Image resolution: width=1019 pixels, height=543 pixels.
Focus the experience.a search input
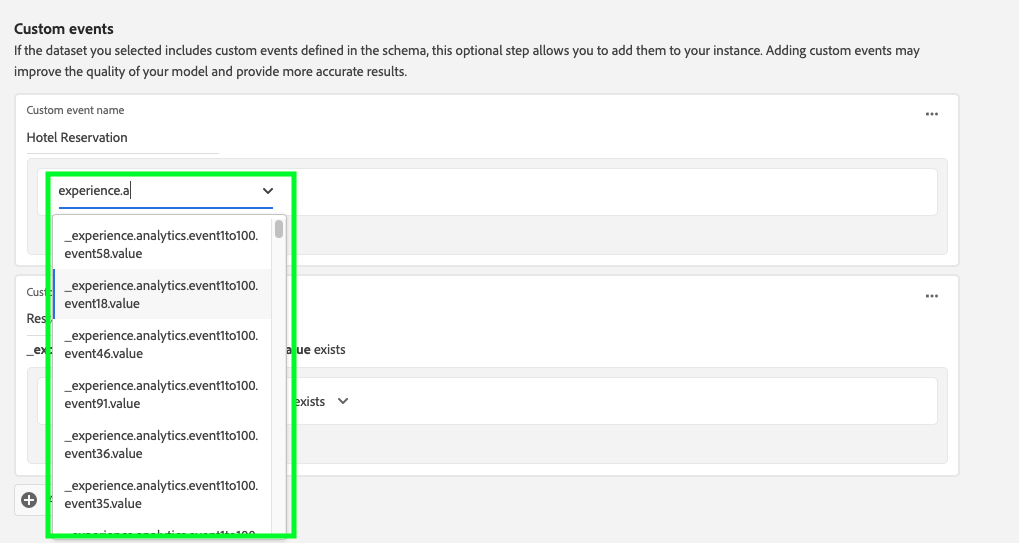tap(150, 191)
